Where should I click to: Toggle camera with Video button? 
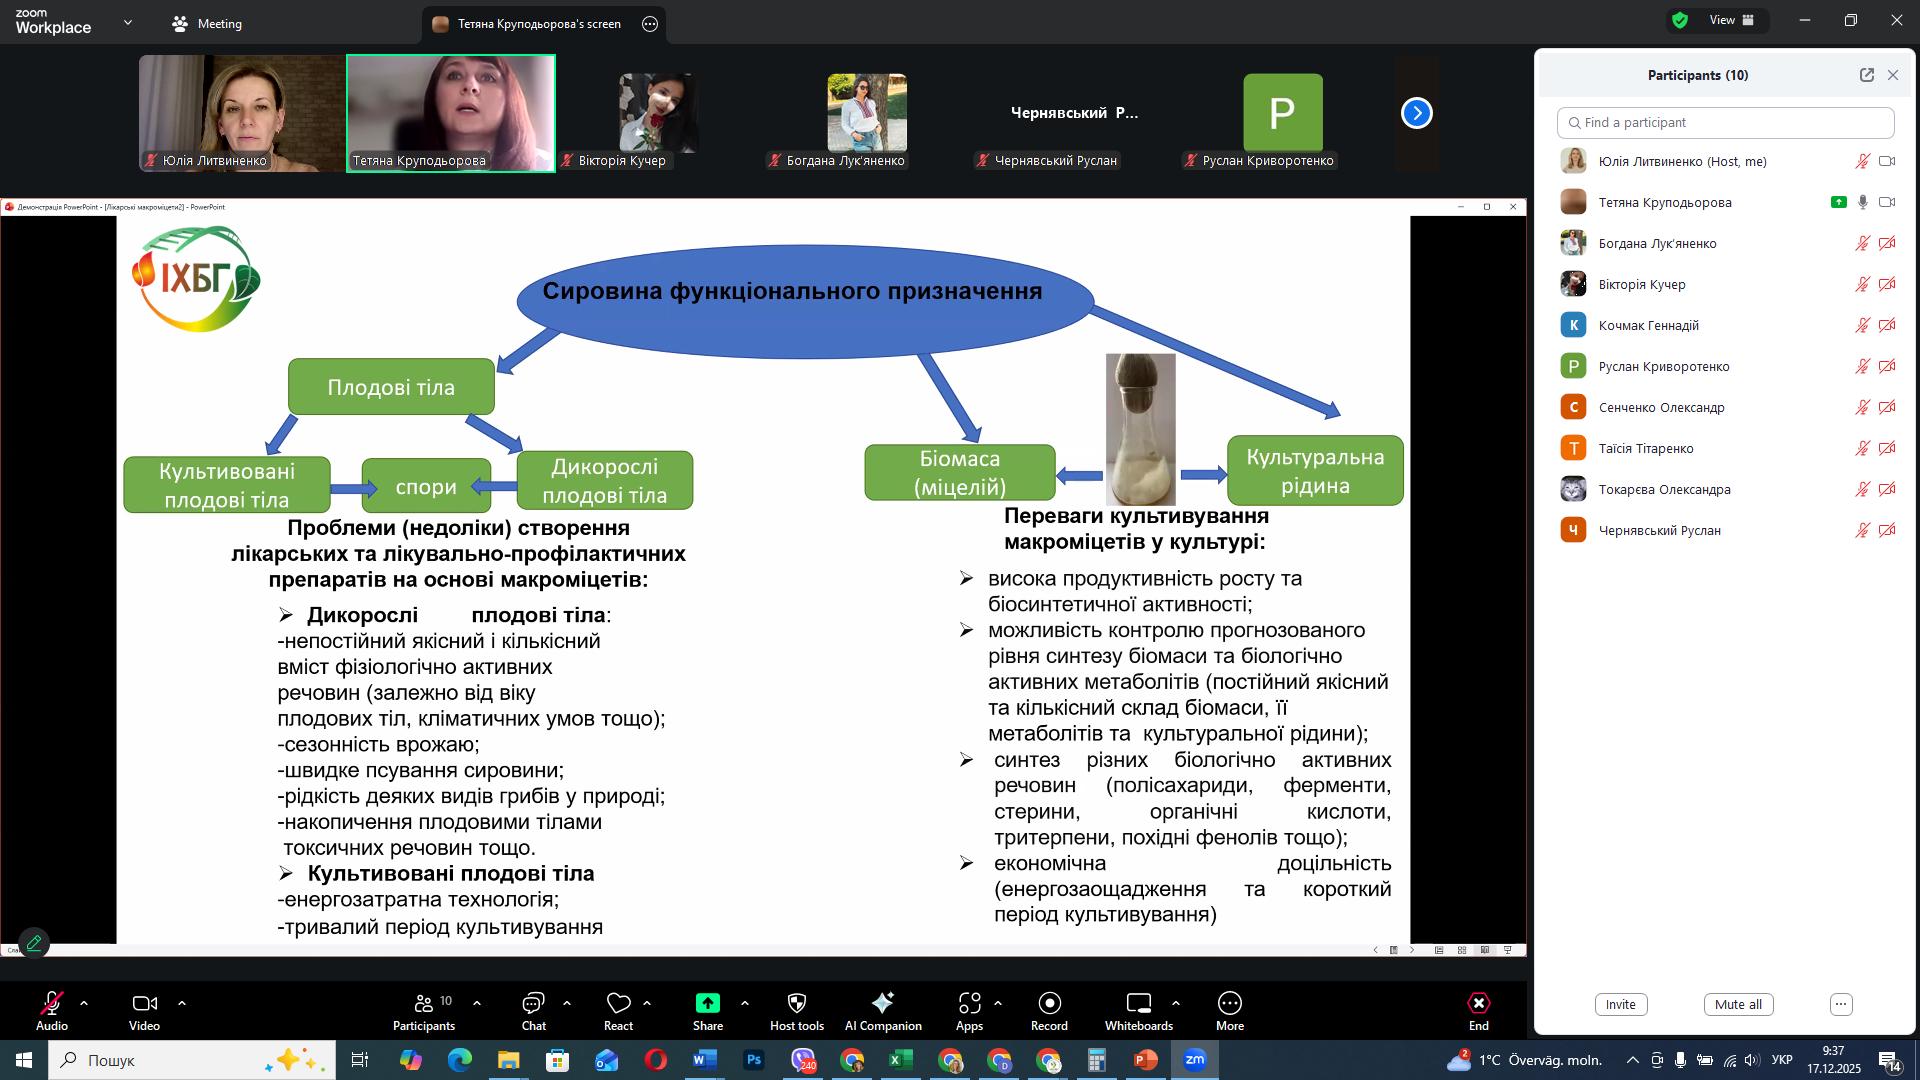144,1003
